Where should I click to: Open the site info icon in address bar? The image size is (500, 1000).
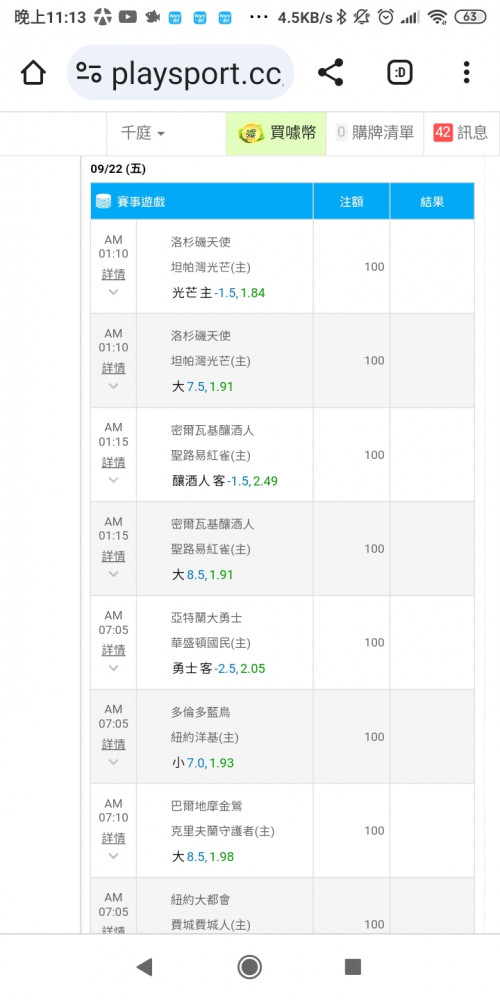point(89,73)
